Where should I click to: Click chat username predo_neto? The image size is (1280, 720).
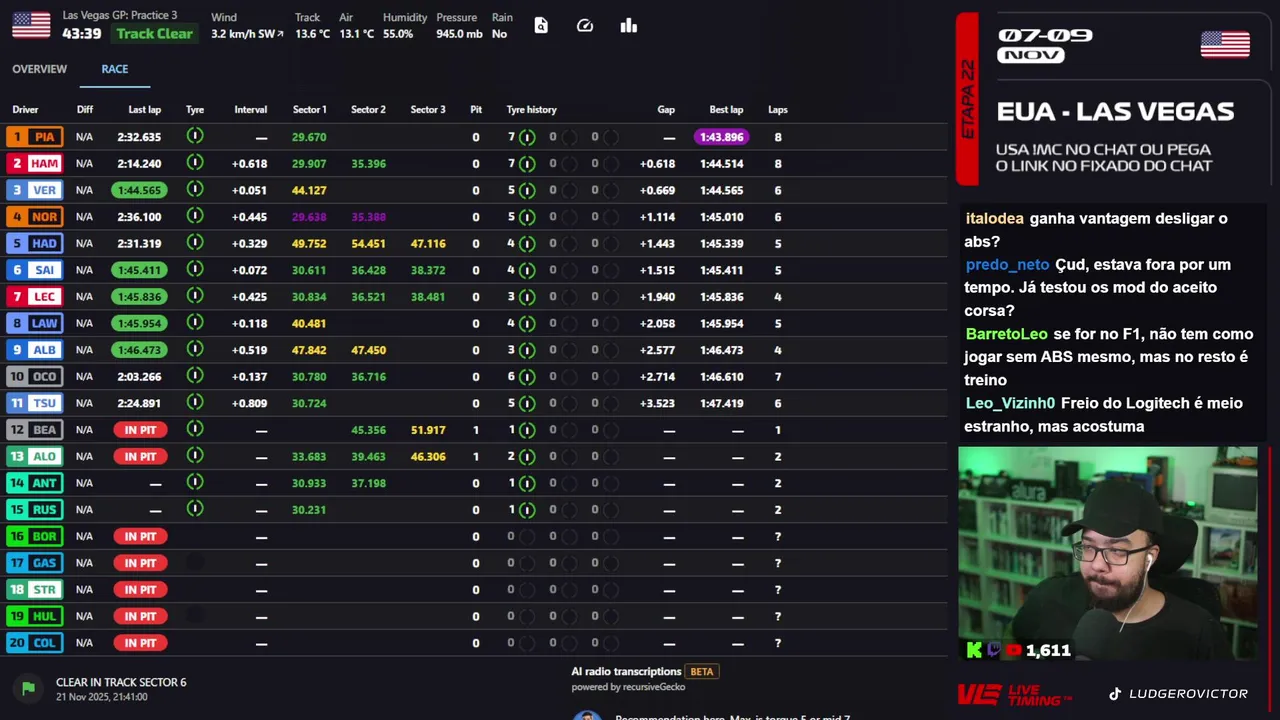coord(1007,265)
